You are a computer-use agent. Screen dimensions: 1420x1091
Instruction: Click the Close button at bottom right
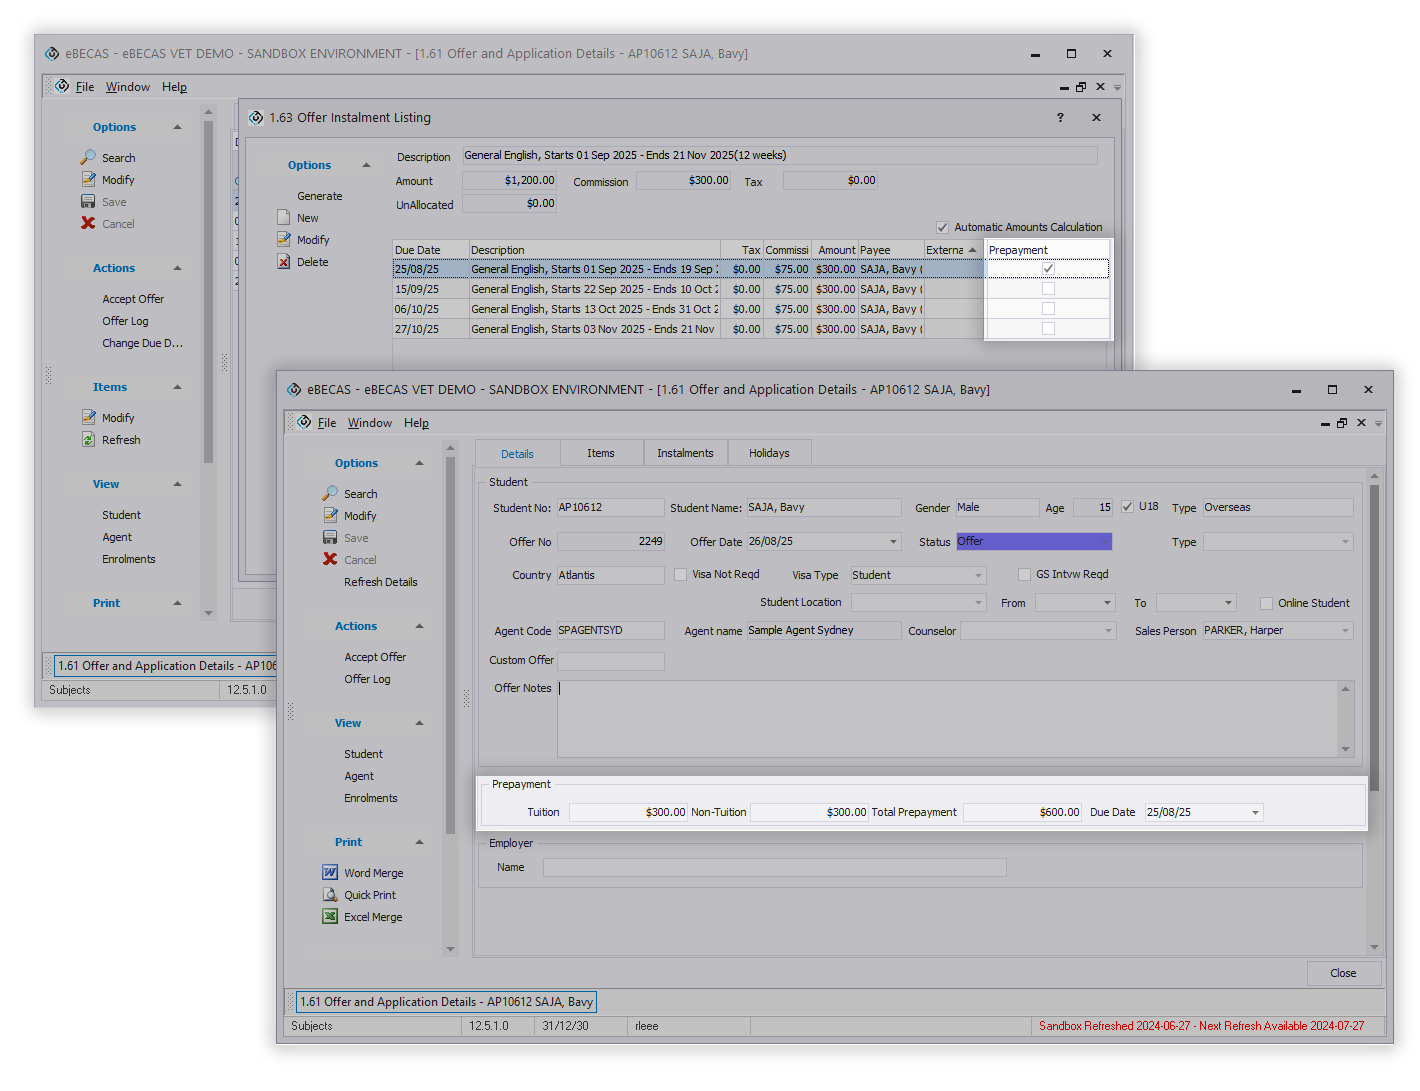(x=1343, y=974)
